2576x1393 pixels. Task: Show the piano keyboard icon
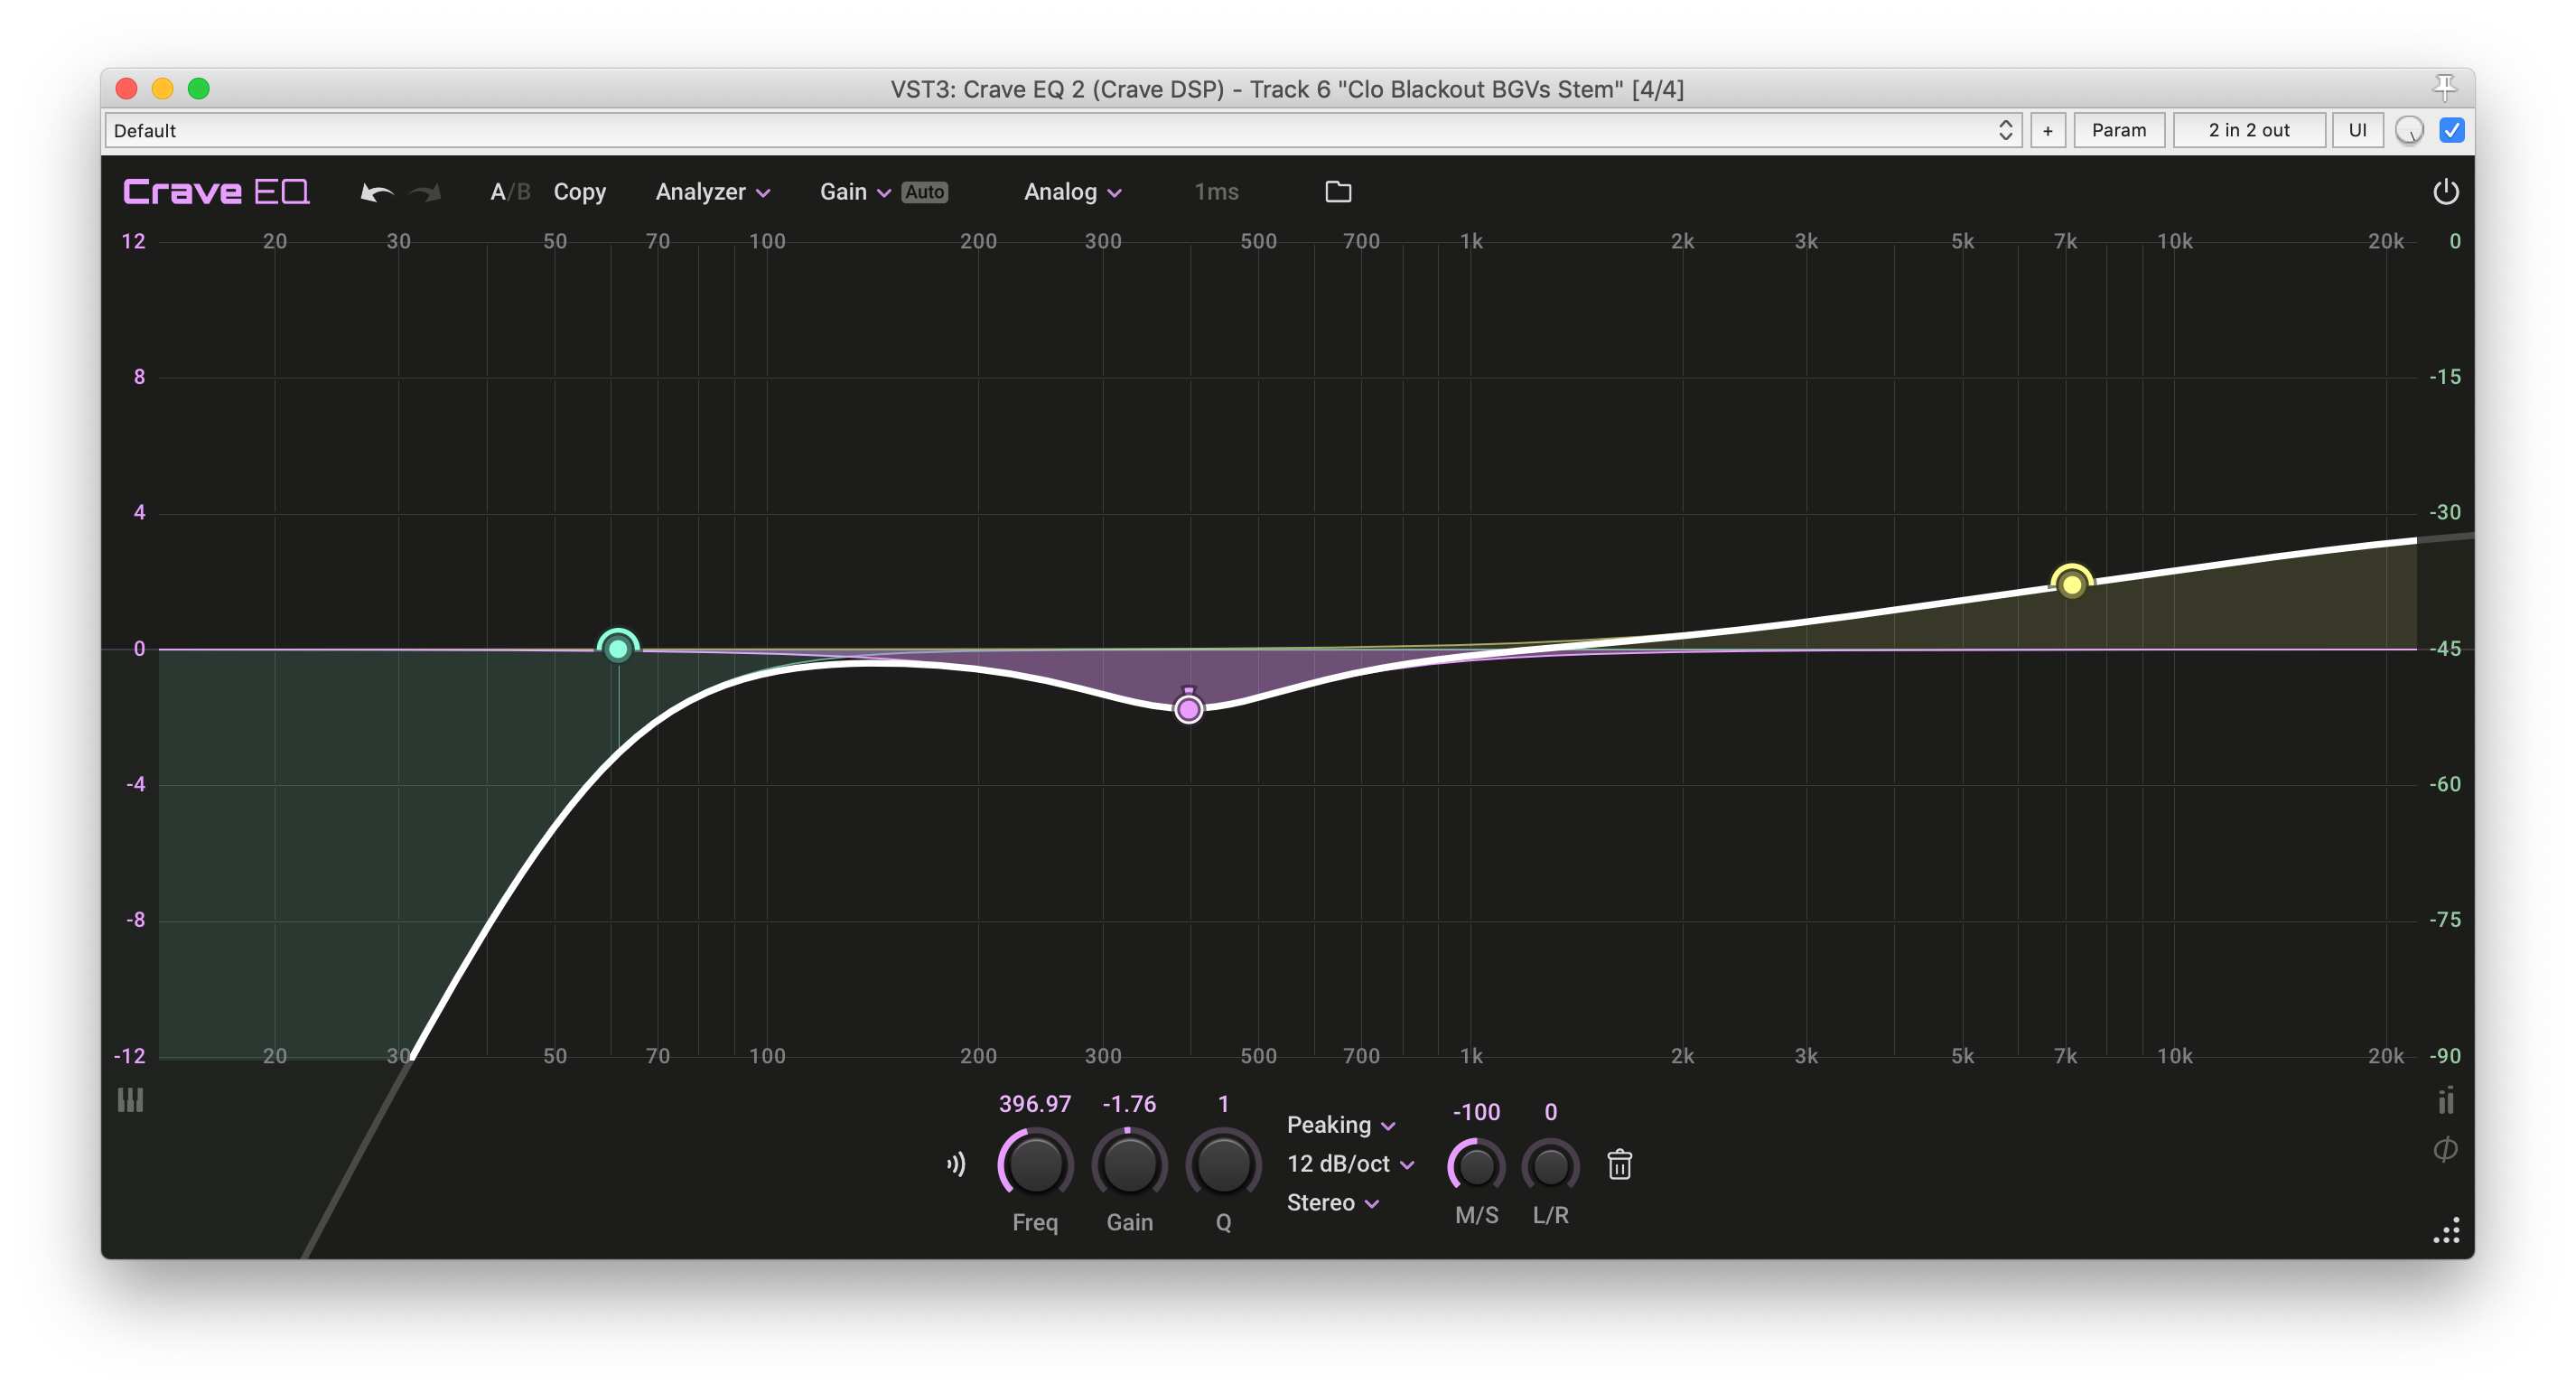point(131,1100)
